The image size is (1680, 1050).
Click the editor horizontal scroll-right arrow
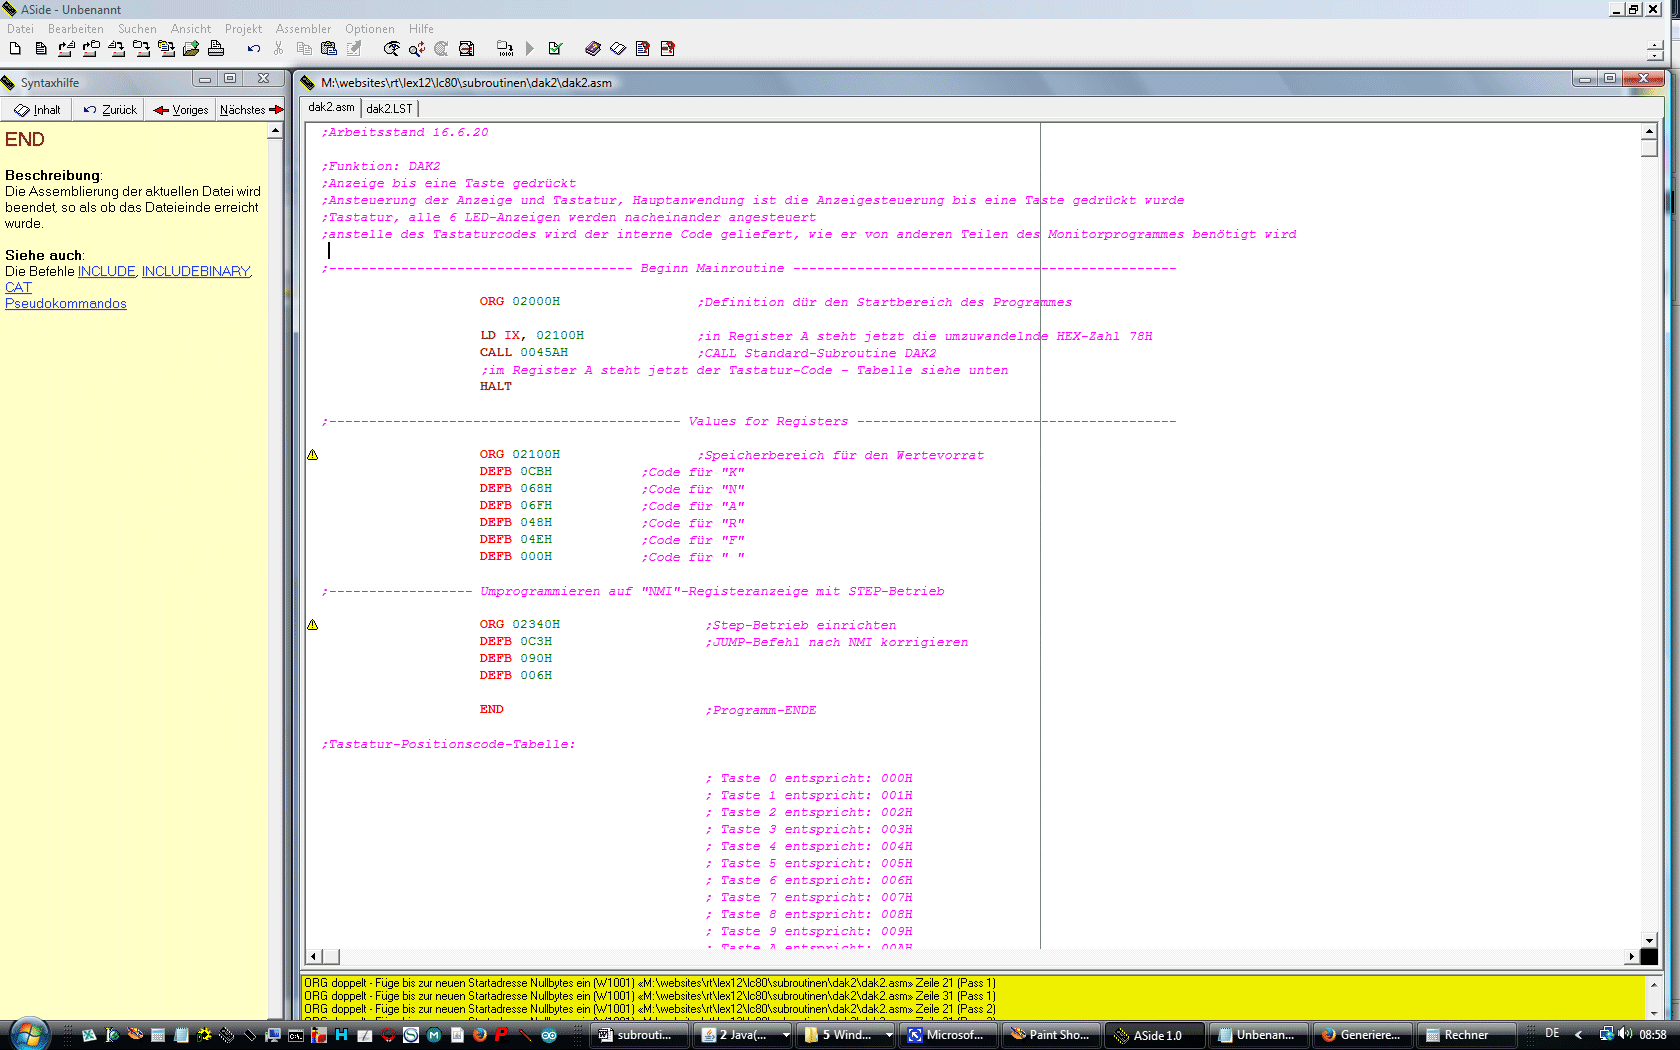point(1632,957)
